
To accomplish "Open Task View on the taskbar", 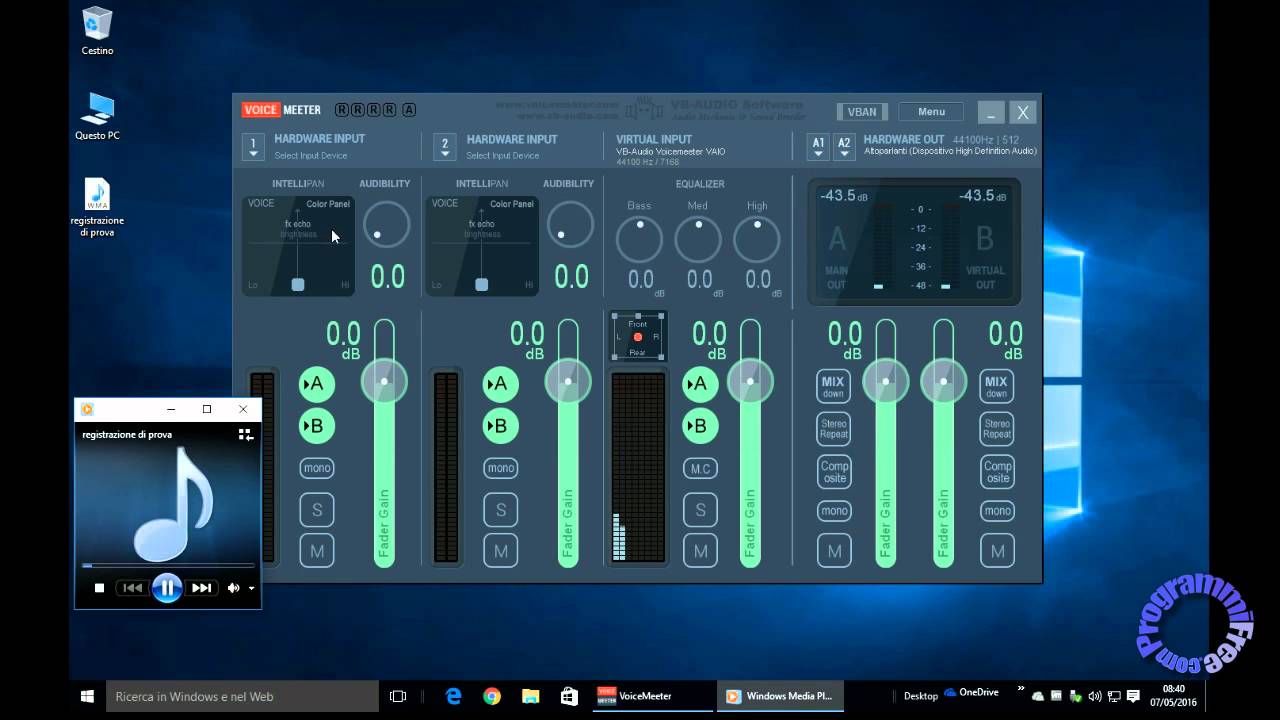I will (x=397, y=696).
